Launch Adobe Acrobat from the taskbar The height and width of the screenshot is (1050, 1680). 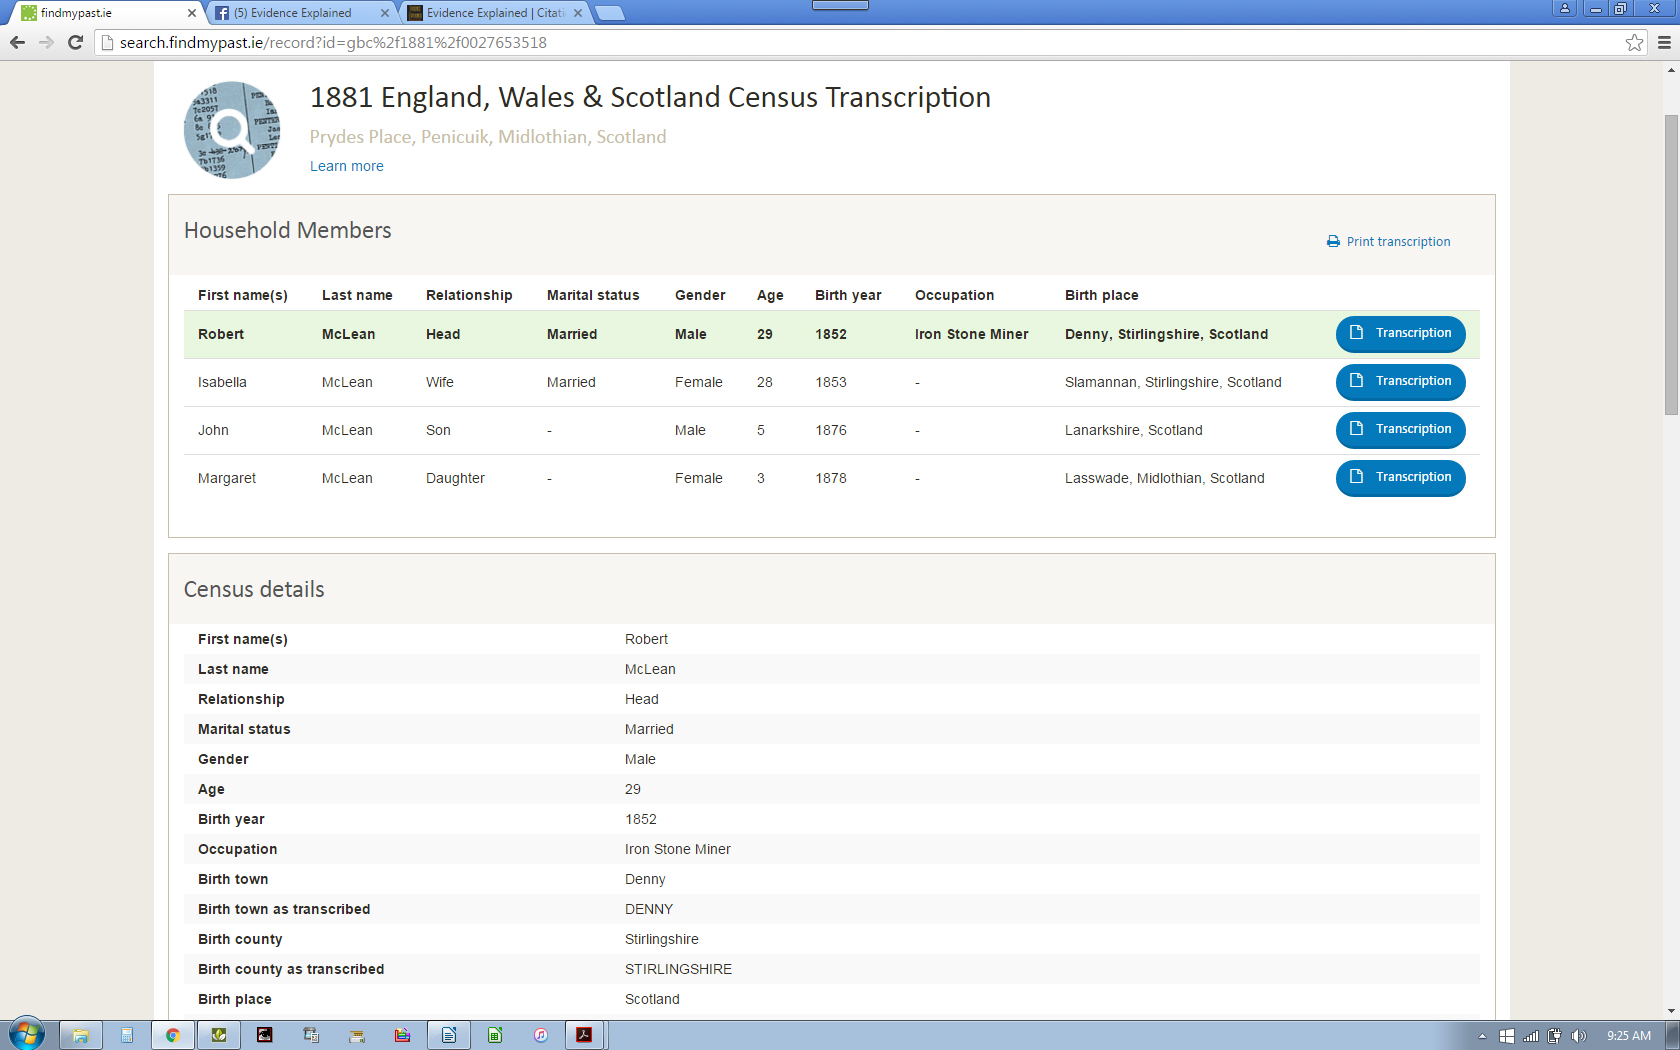pyautogui.click(x=585, y=1035)
